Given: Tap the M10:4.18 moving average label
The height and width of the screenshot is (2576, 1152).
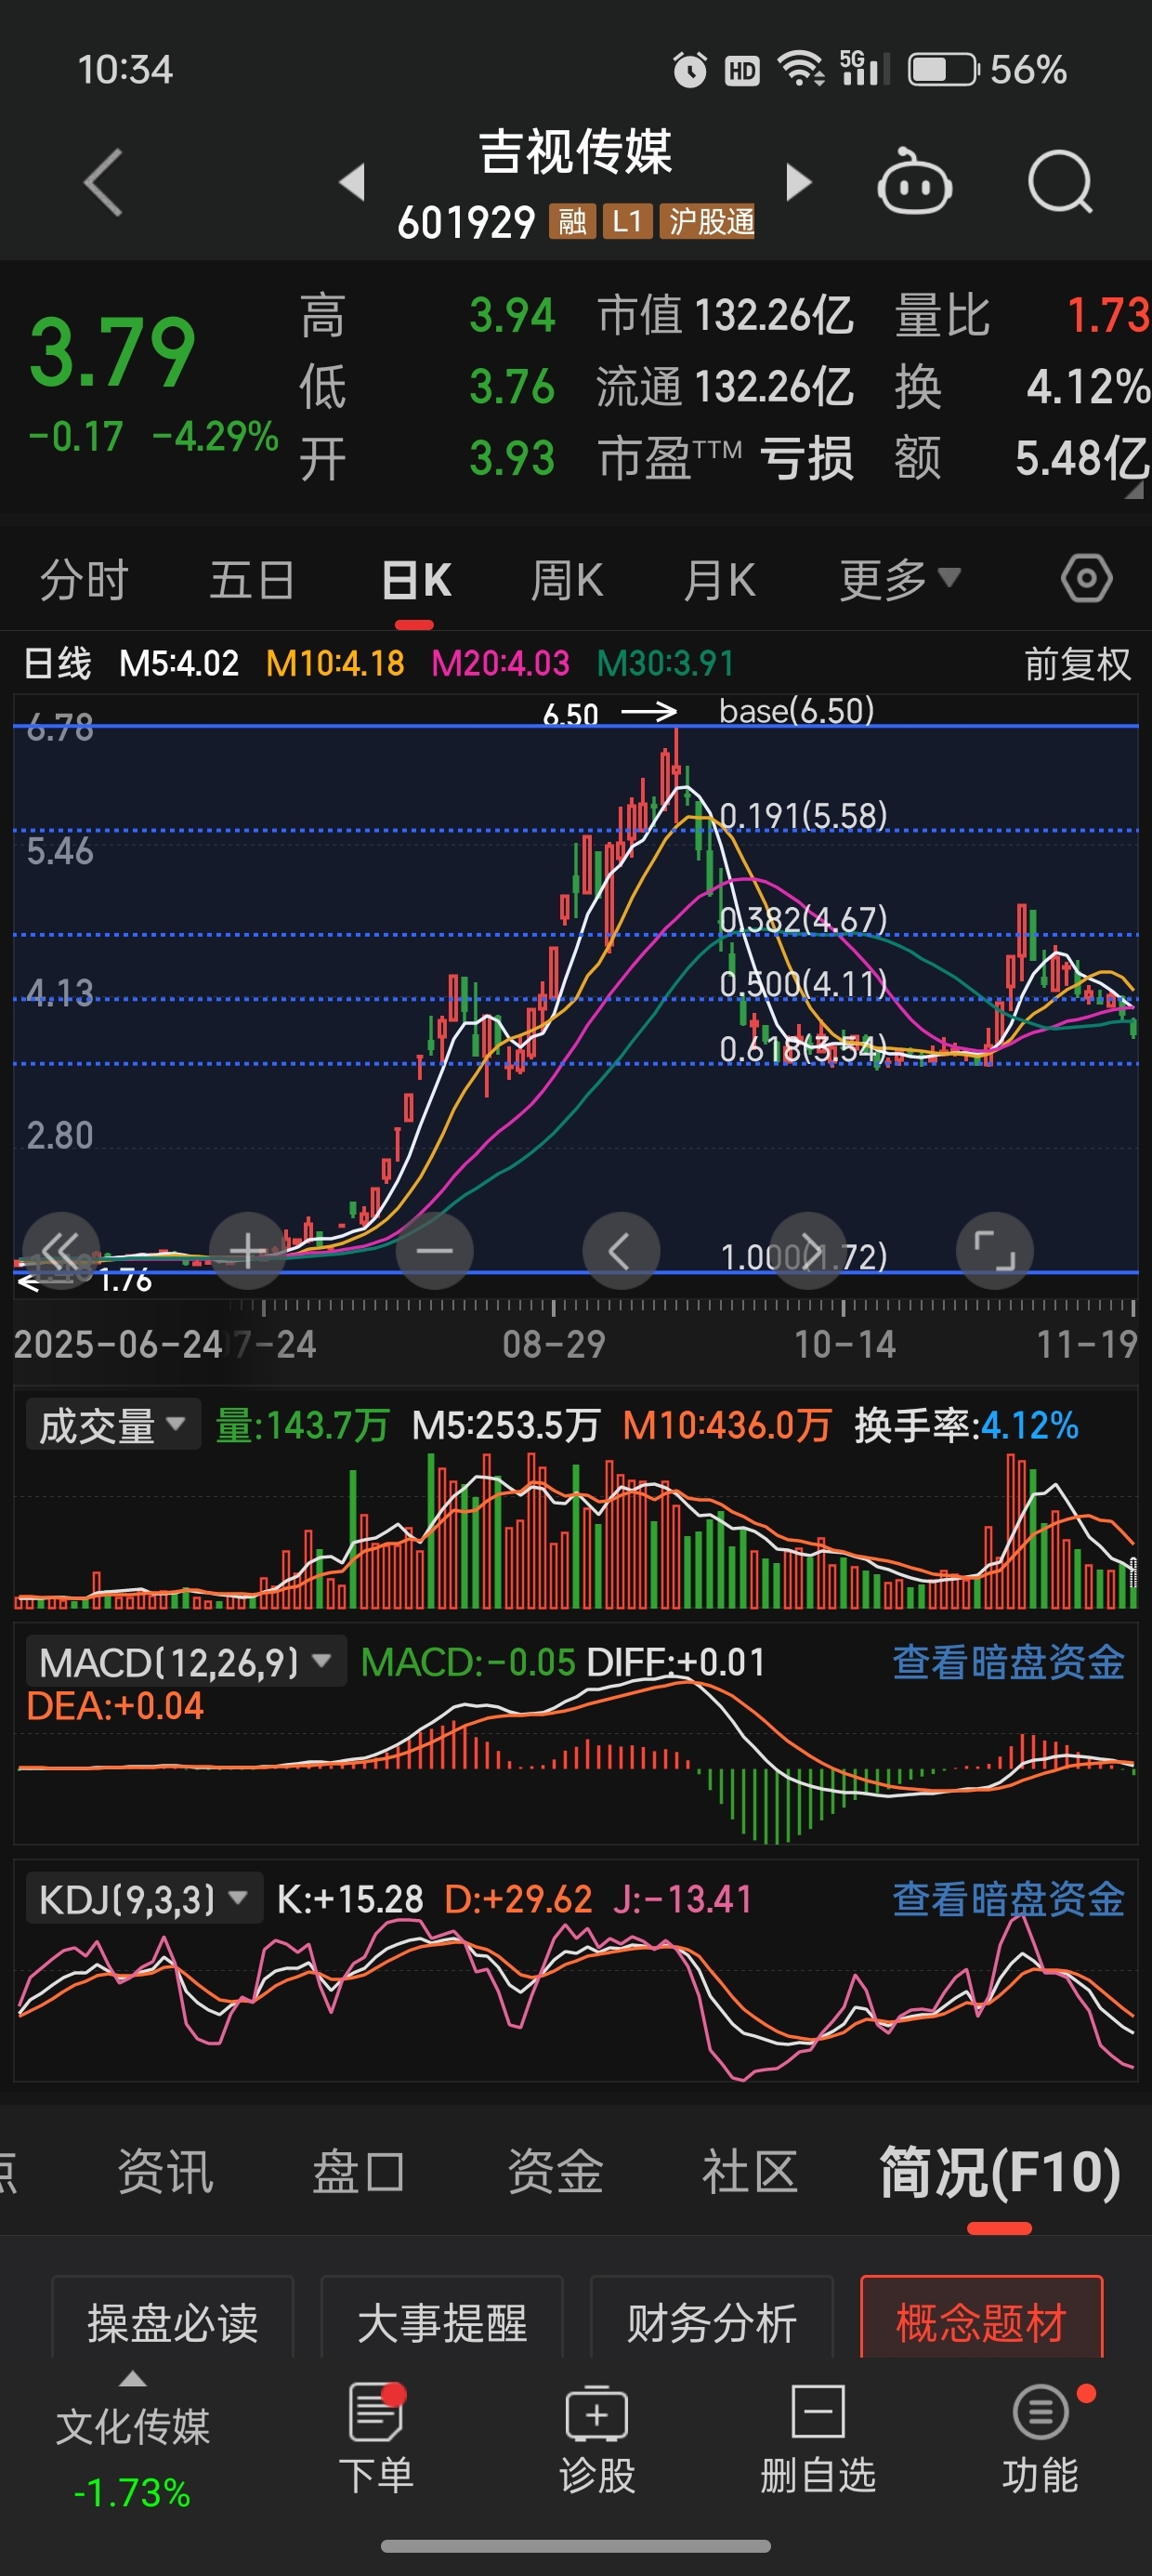Looking at the screenshot, I should click(335, 663).
